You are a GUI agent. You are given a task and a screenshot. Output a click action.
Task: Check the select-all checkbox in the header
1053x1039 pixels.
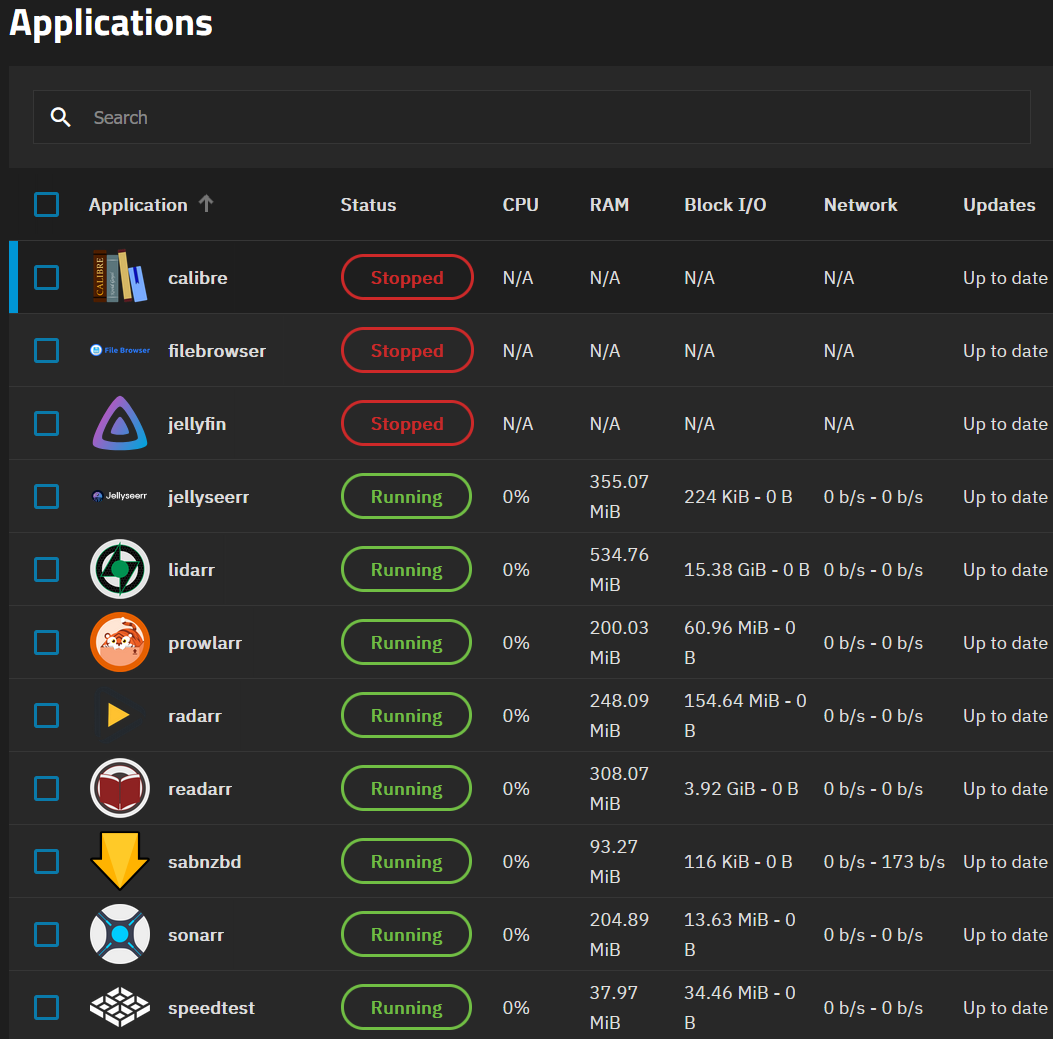click(x=46, y=204)
